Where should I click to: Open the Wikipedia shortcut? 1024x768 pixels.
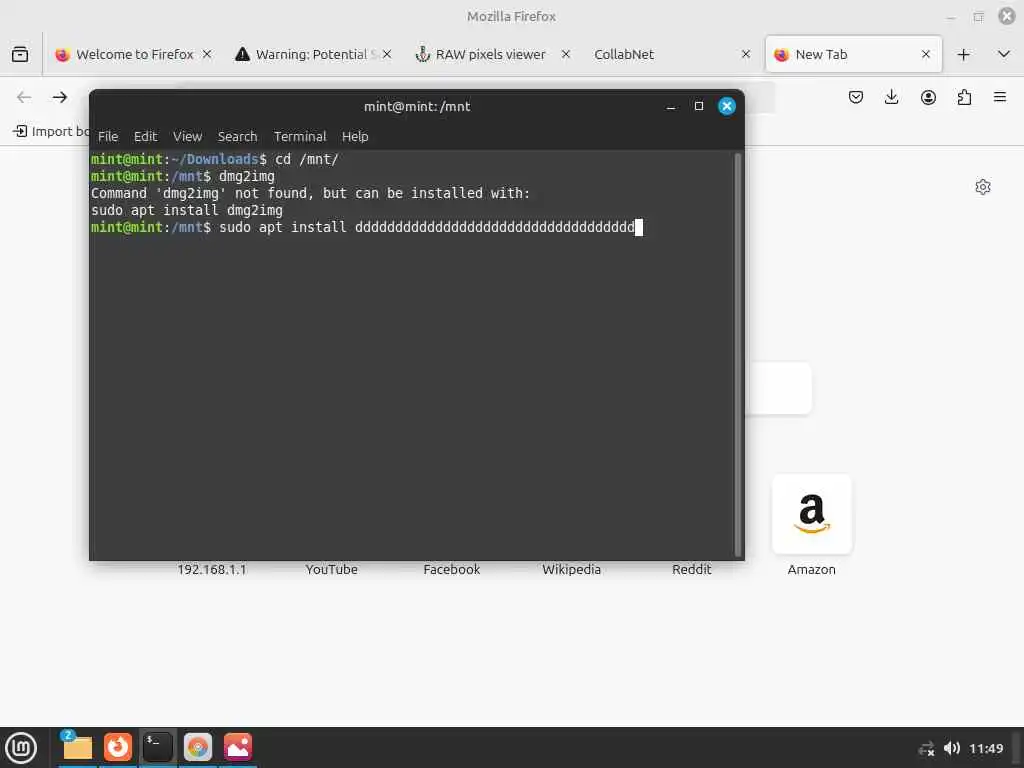571,569
